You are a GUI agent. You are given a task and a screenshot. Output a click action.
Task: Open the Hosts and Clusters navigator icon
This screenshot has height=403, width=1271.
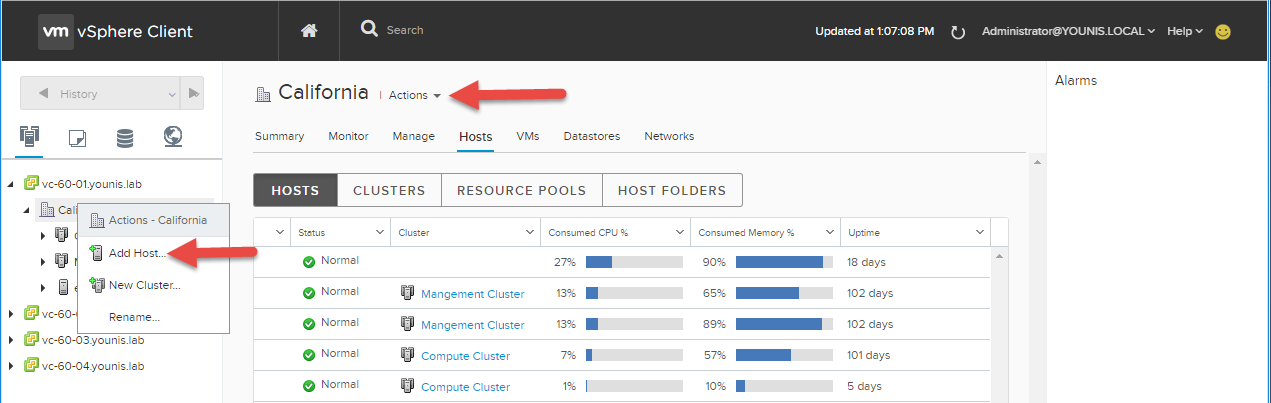[29, 136]
